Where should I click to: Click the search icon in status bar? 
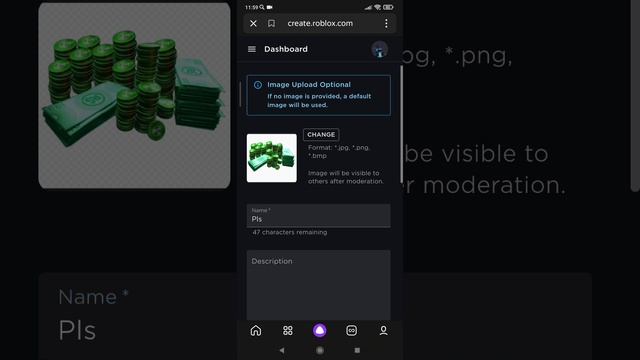[262, 7]
